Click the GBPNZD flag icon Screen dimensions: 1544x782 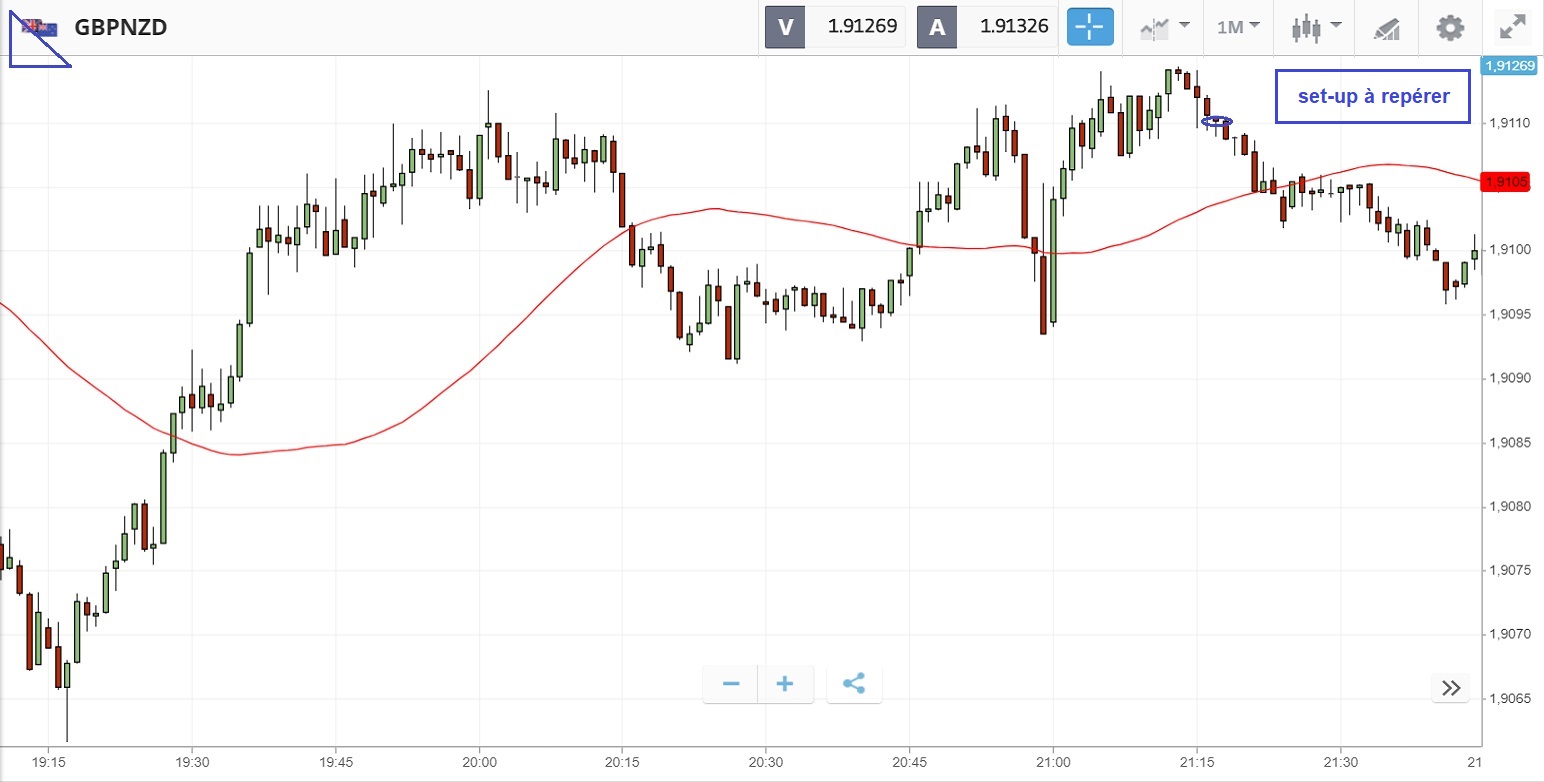(x=40, y=27)
